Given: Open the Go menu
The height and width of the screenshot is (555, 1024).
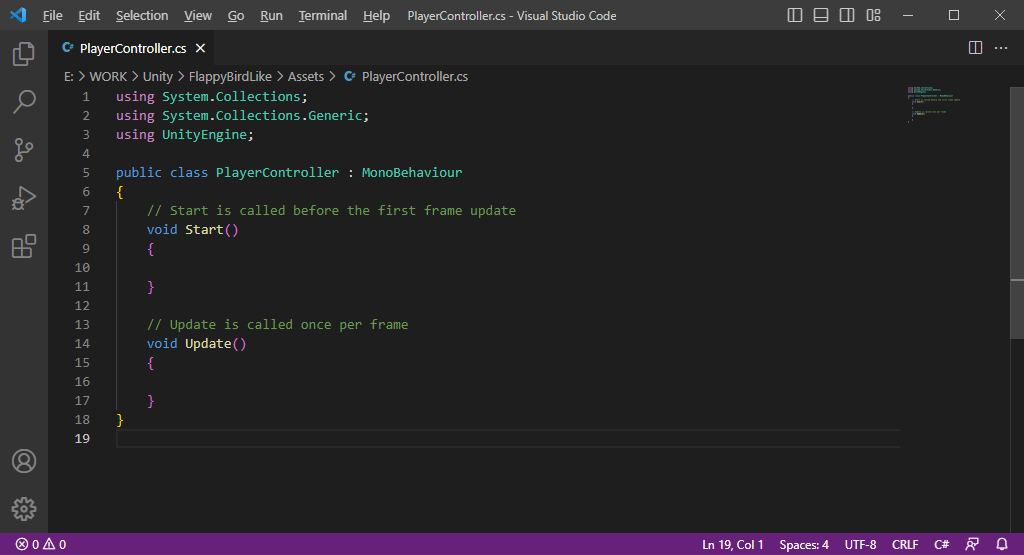Looking at the screenshot, I should coord(236,16).
